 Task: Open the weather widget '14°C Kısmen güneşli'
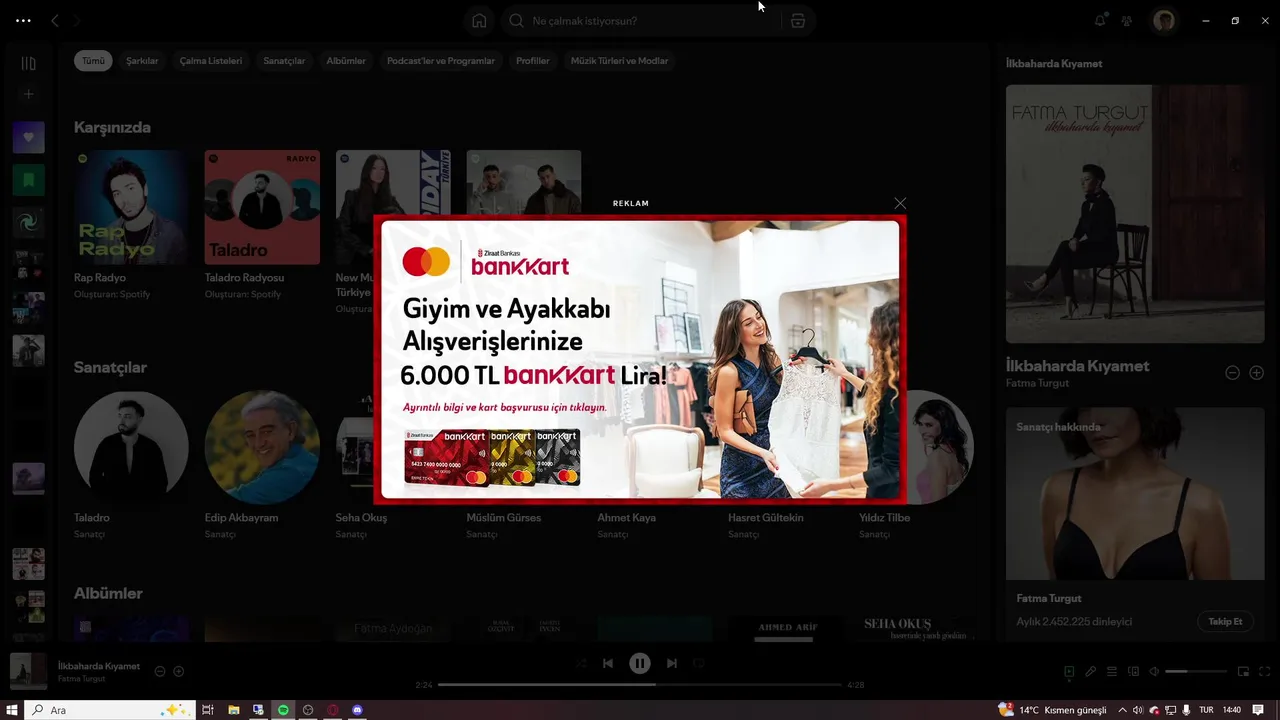(x=1053, y=710)
